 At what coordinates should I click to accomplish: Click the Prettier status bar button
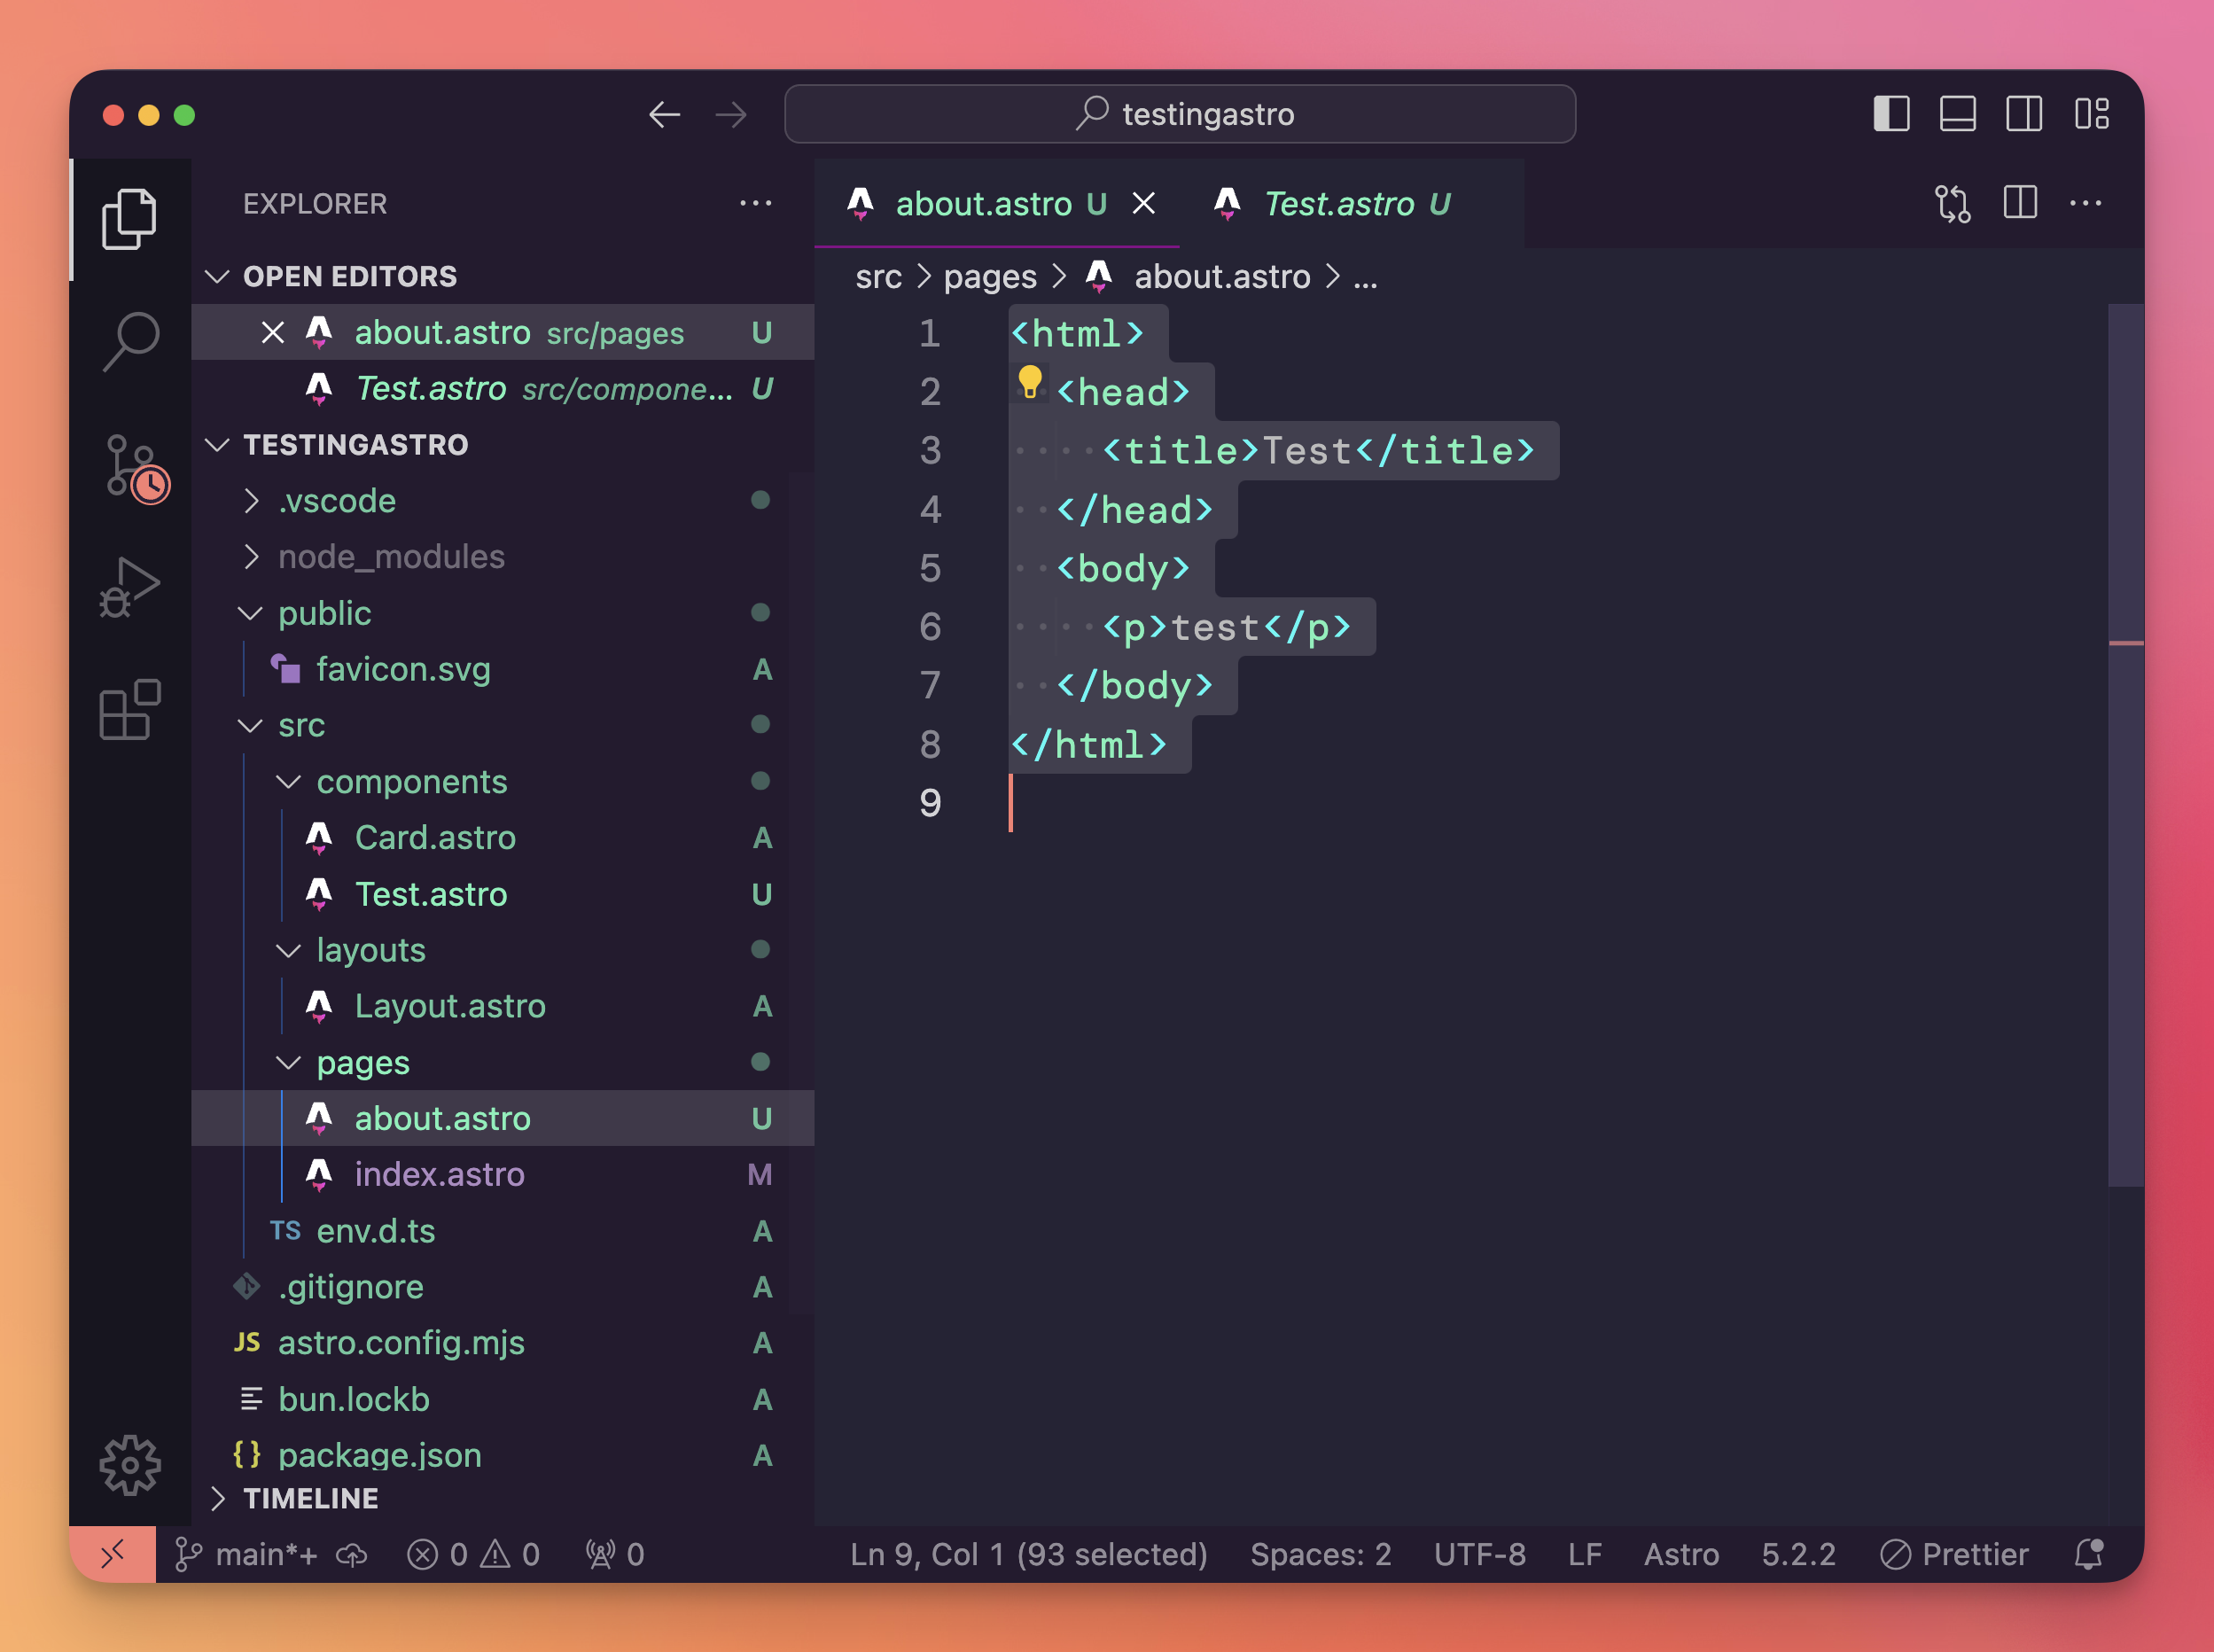pos(1955,1554)
